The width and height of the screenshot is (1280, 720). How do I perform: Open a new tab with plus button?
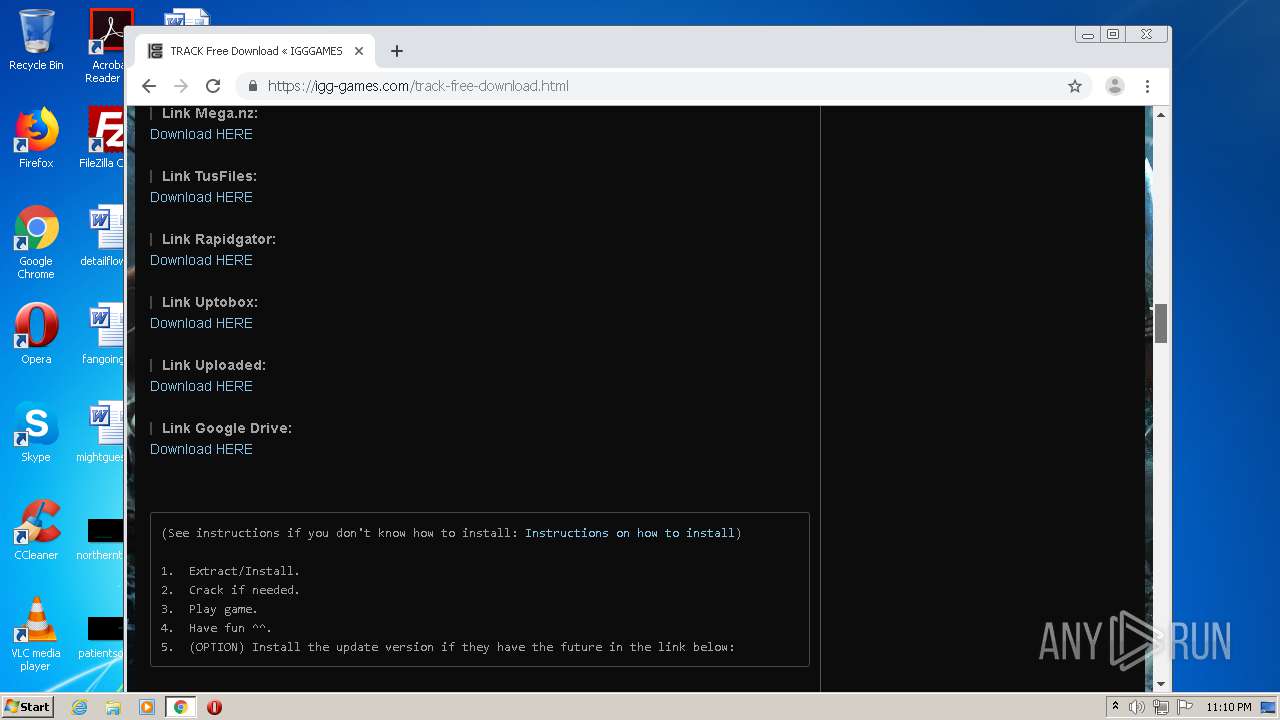(397, 51)
